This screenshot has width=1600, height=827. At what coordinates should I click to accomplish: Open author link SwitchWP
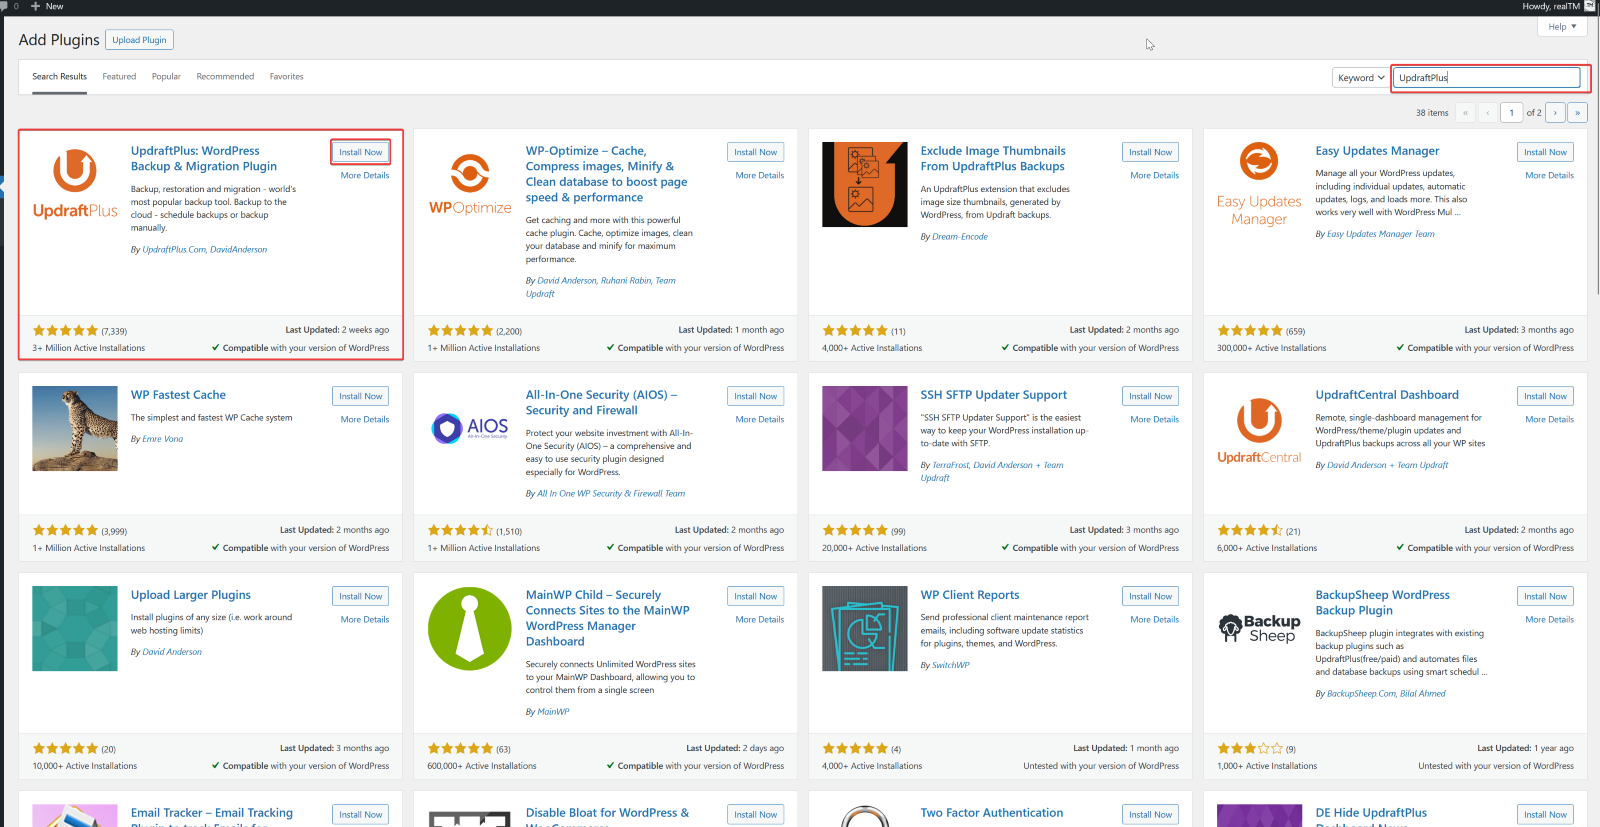[950, 665]
